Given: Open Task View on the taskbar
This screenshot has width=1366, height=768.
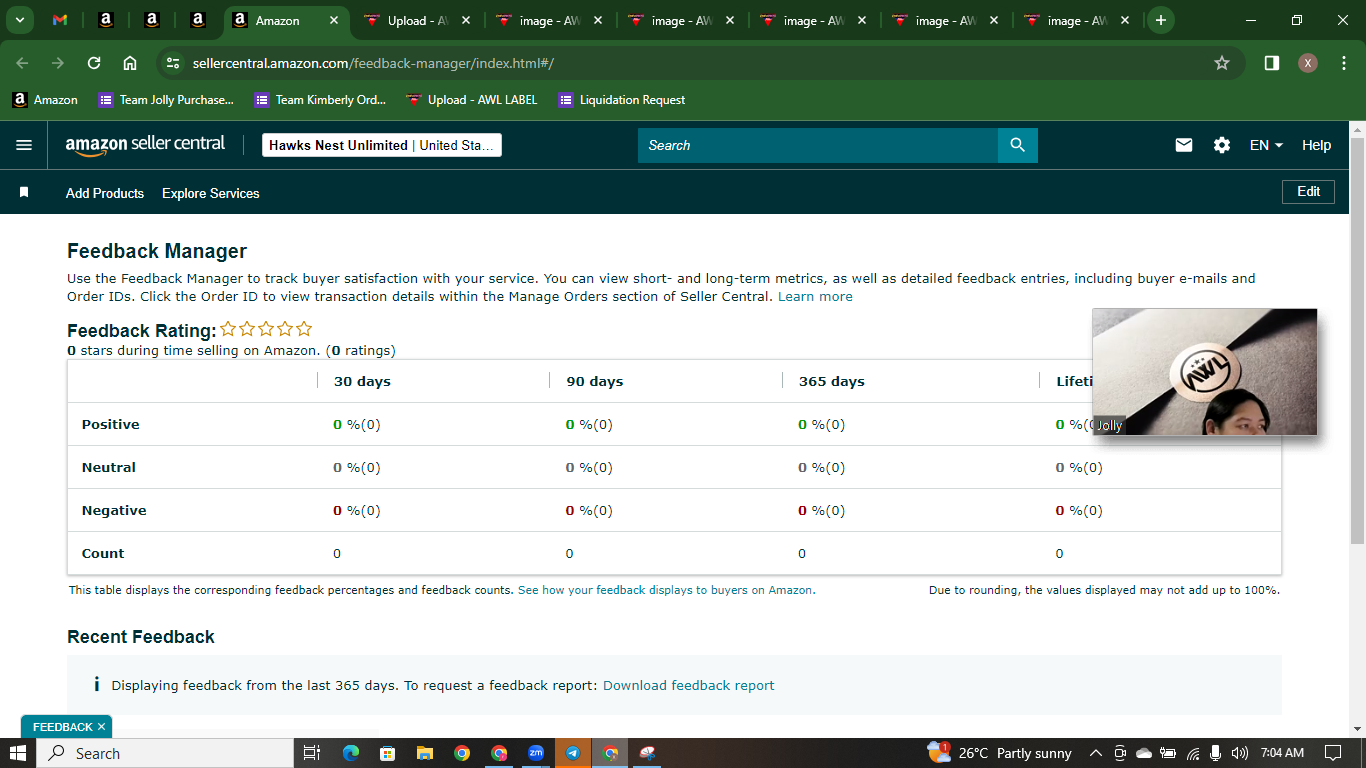Looking at the screenshot, I should point(311,753).
